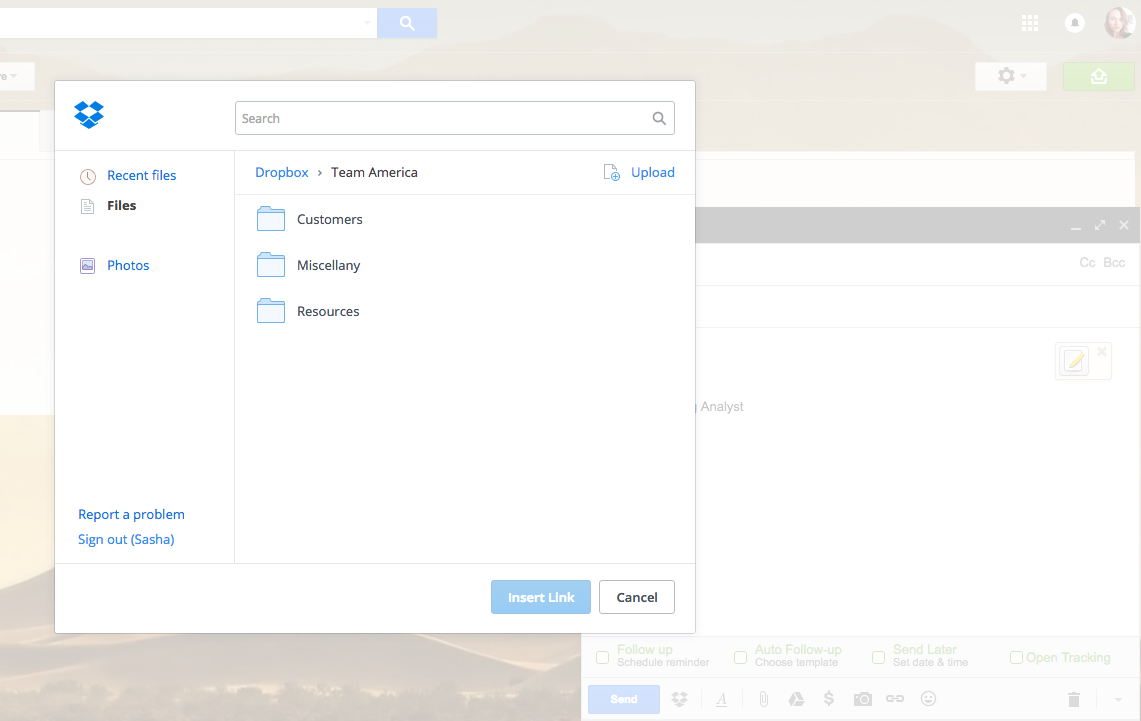
Task: Click the notepad pencil icon in compose body
Action: [x=1073, y=361]
